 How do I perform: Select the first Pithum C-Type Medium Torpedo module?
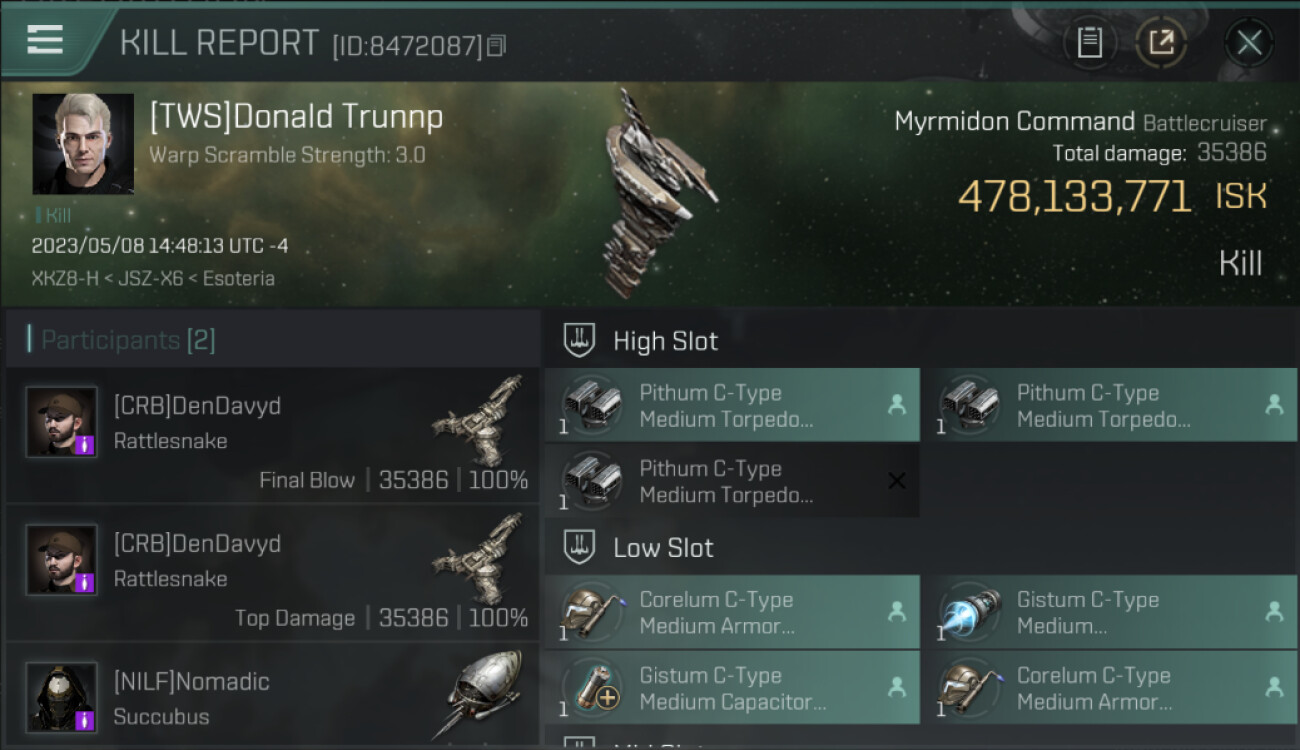[732, 405]
